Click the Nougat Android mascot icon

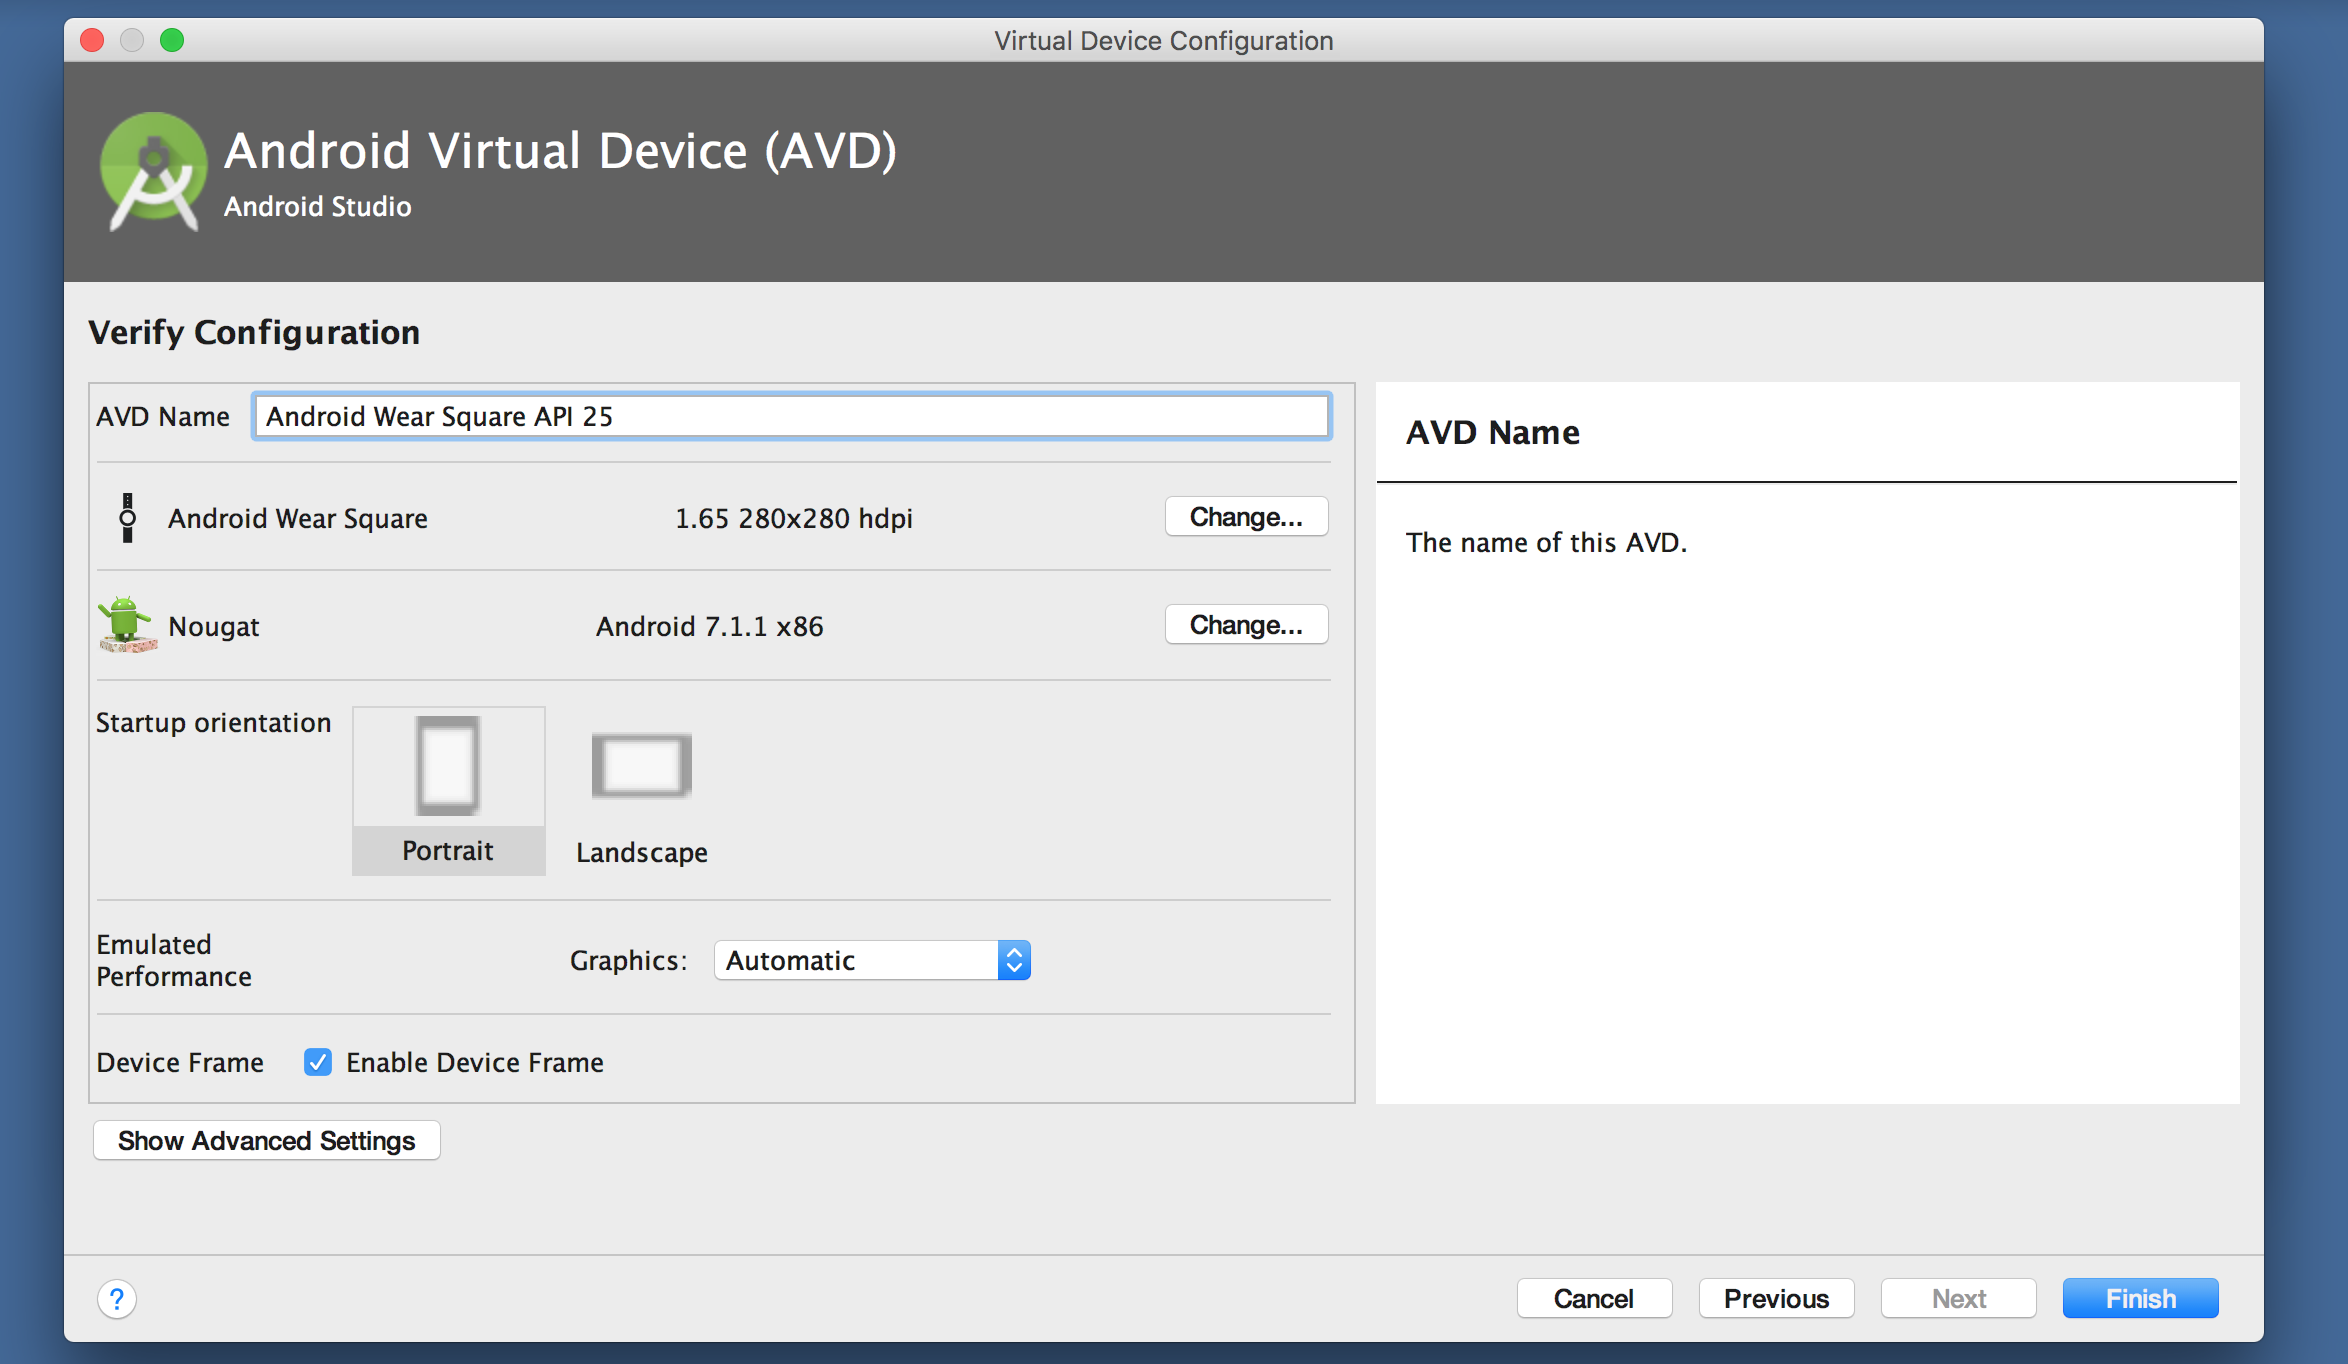pyautogui.click(x=127, y=625)
